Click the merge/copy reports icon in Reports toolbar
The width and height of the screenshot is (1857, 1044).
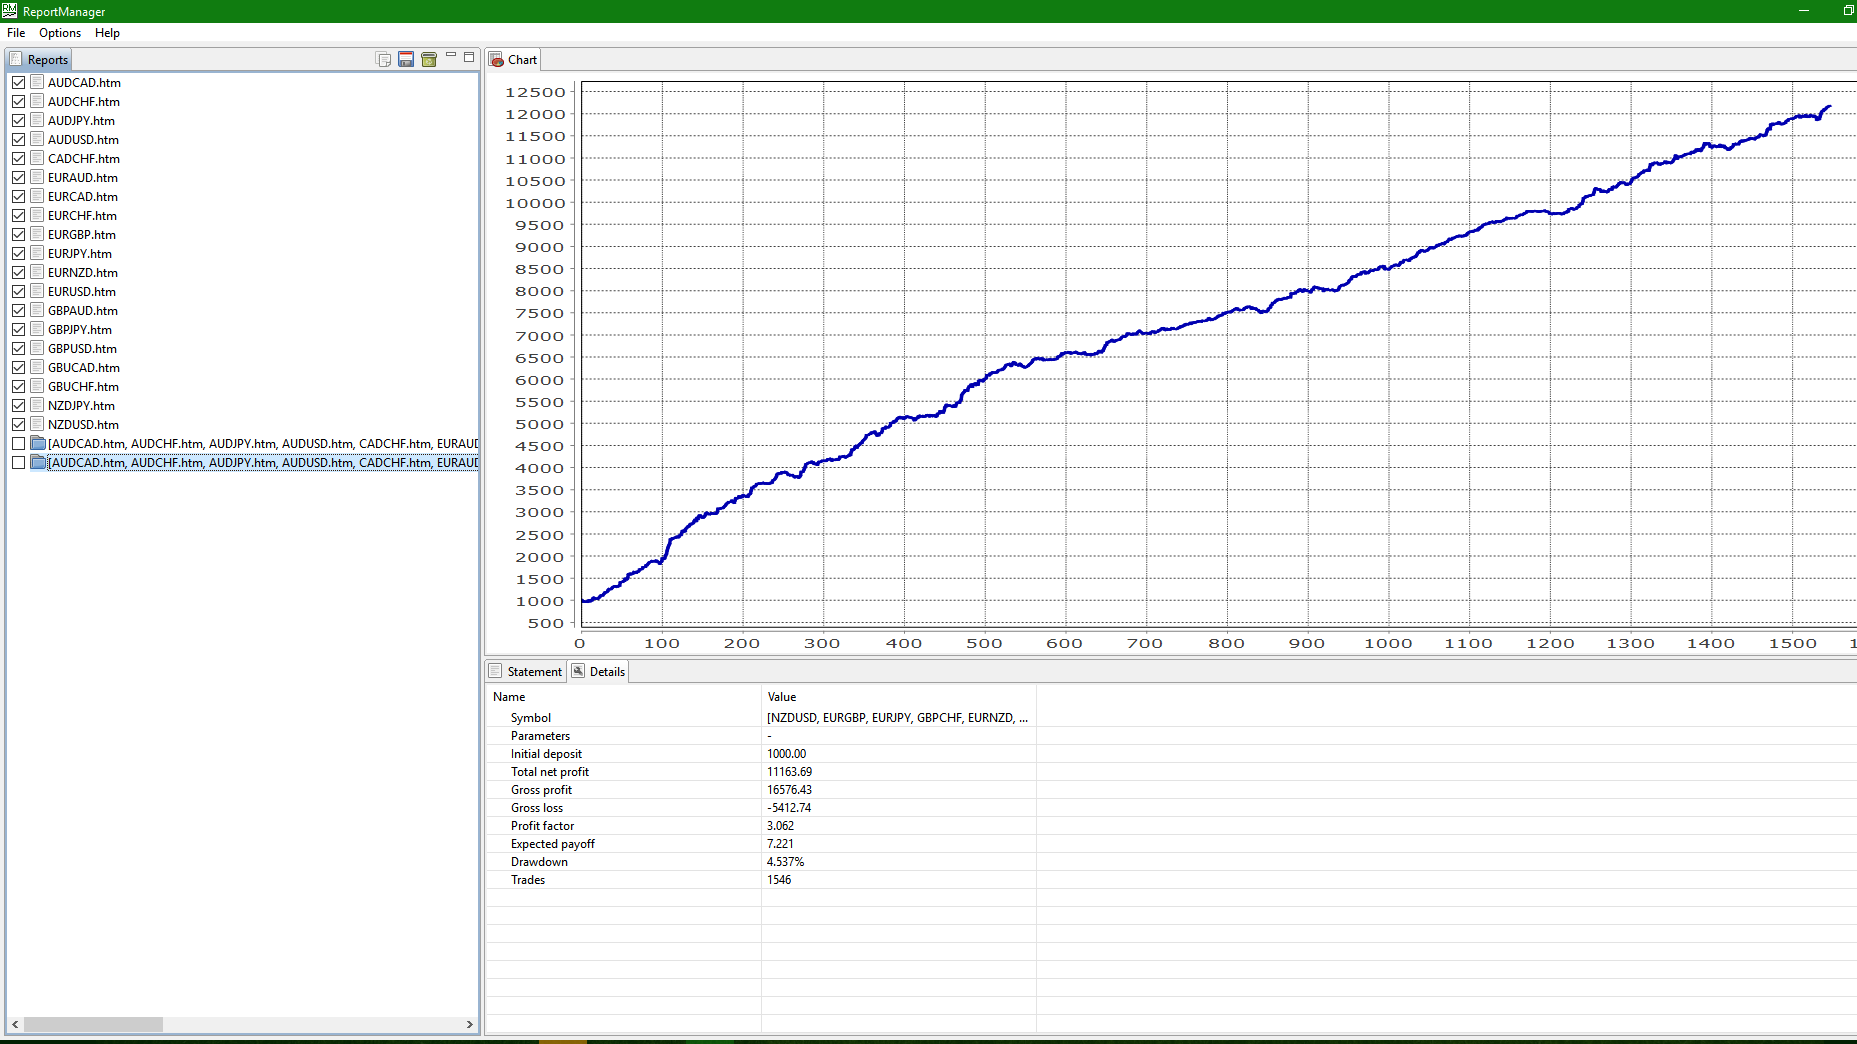pyautogui.click(x=383, y=59)
